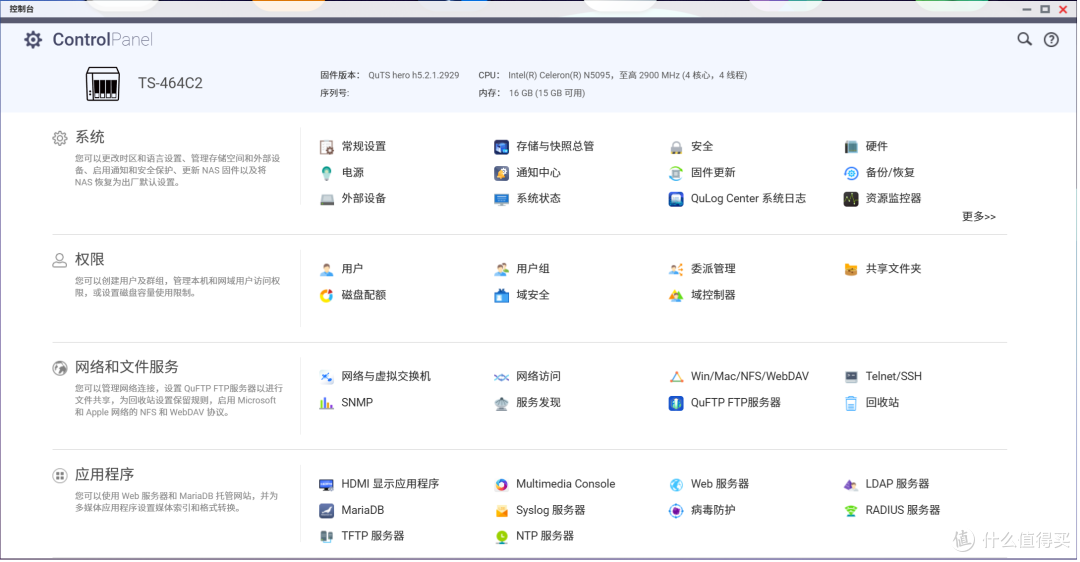Open 磁盘配额 disk quota icon
This screenshot has width=1080, height=562.
coord(326,295)
